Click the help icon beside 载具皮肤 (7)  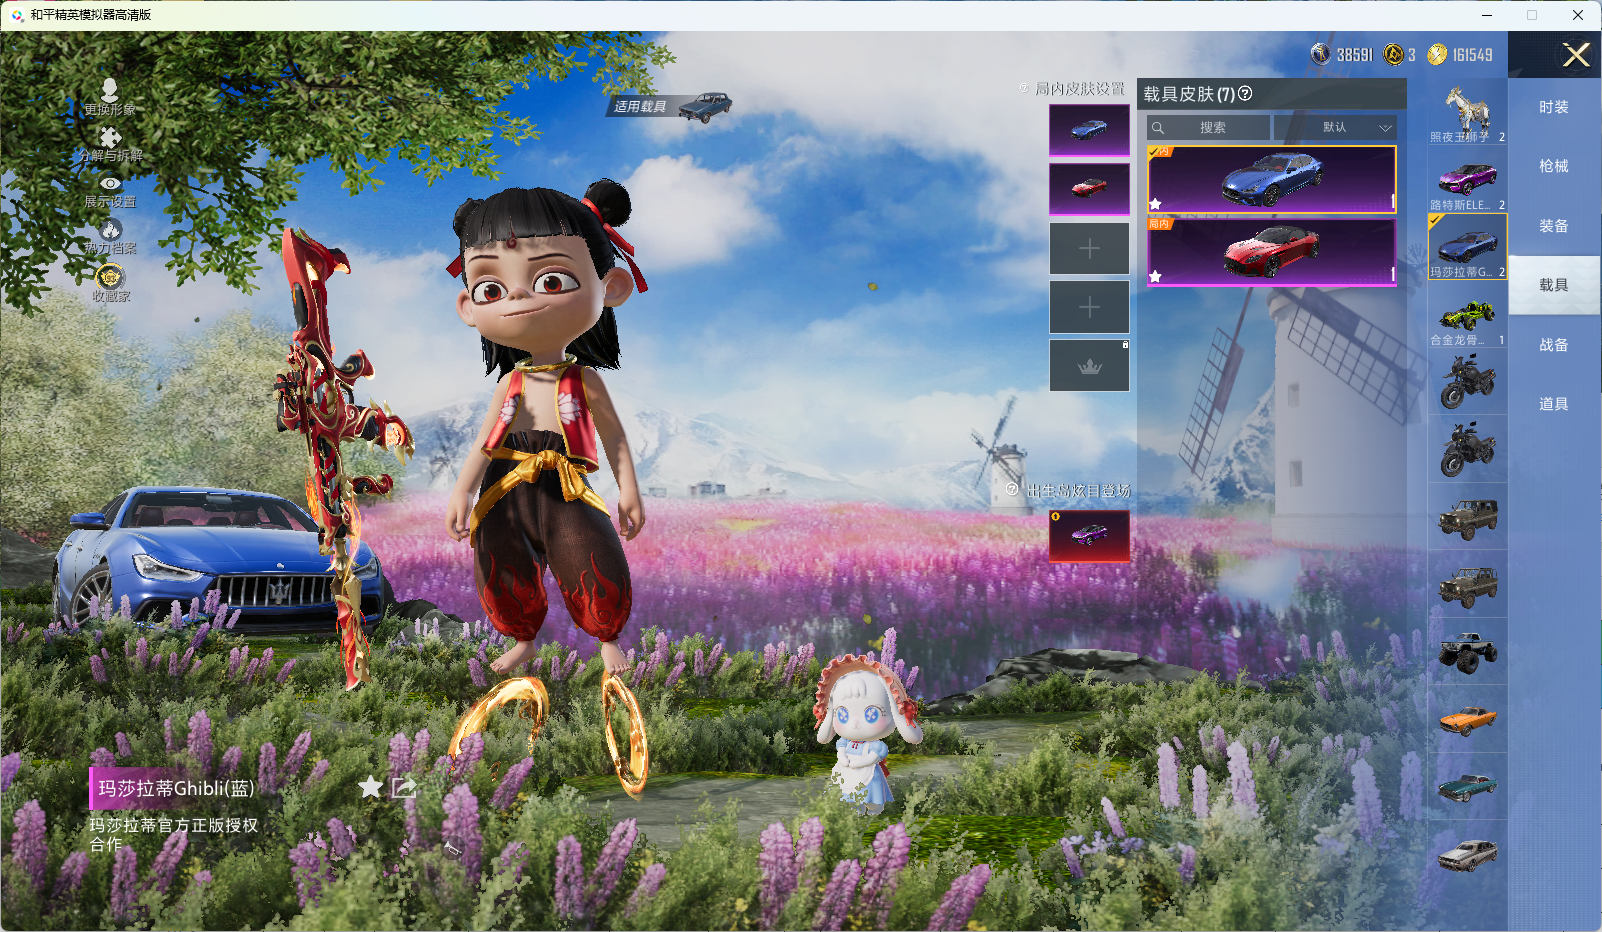coord(1245,93)
